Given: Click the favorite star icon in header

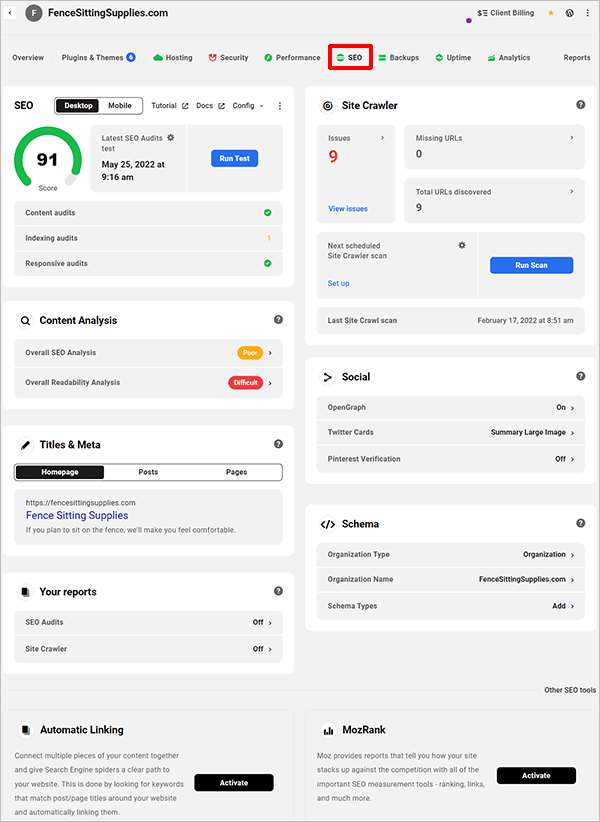Looking at the screenshot, I should 550,14.
